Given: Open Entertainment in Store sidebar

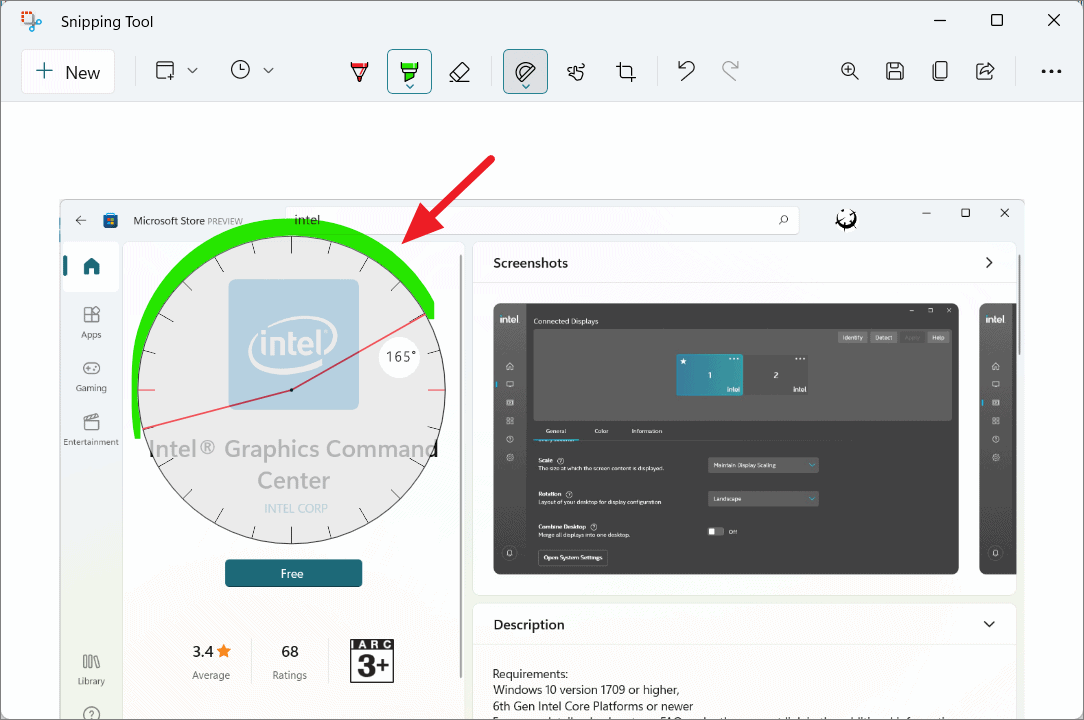Looking at the screenshot, I should click(x=91, y=430).
